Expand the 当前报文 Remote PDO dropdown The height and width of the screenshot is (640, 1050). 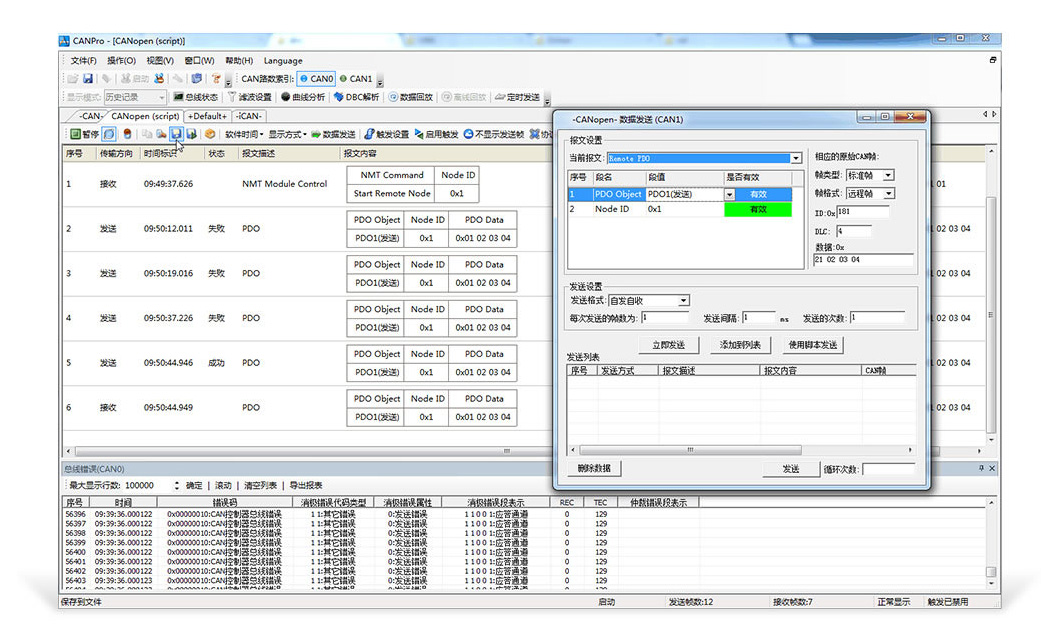pos(796,158)
